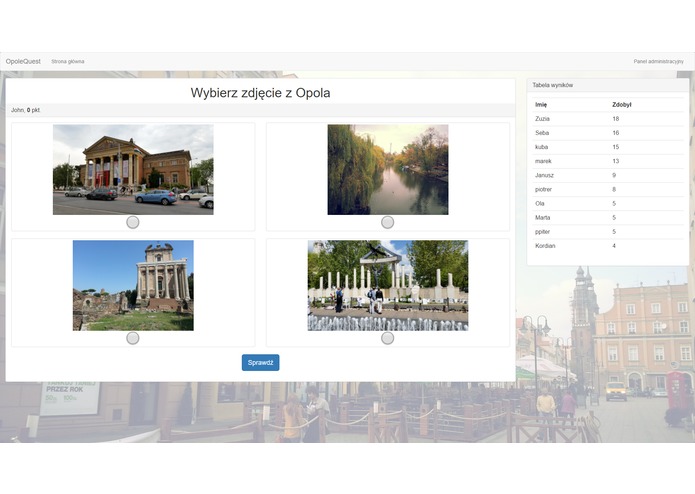695x494 pixels.
Task: Click Kordian's score of 4
Action: coord(614,246)
